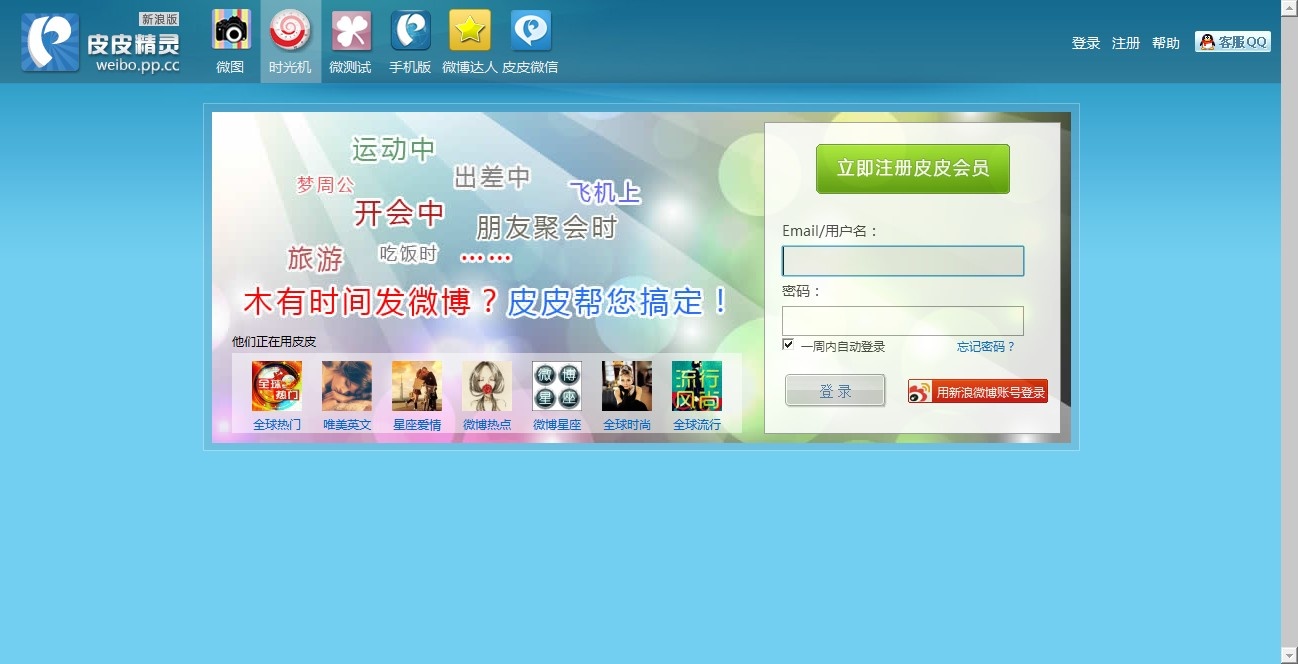1298x664 pixels.
Task: Open the 微图 camera icon
Action: [231, 30]
